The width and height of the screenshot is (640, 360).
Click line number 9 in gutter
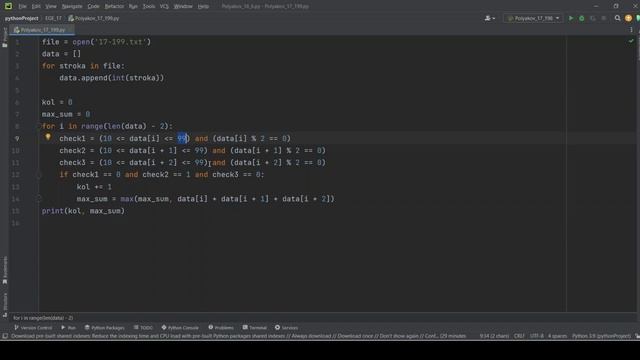(17, 139)
